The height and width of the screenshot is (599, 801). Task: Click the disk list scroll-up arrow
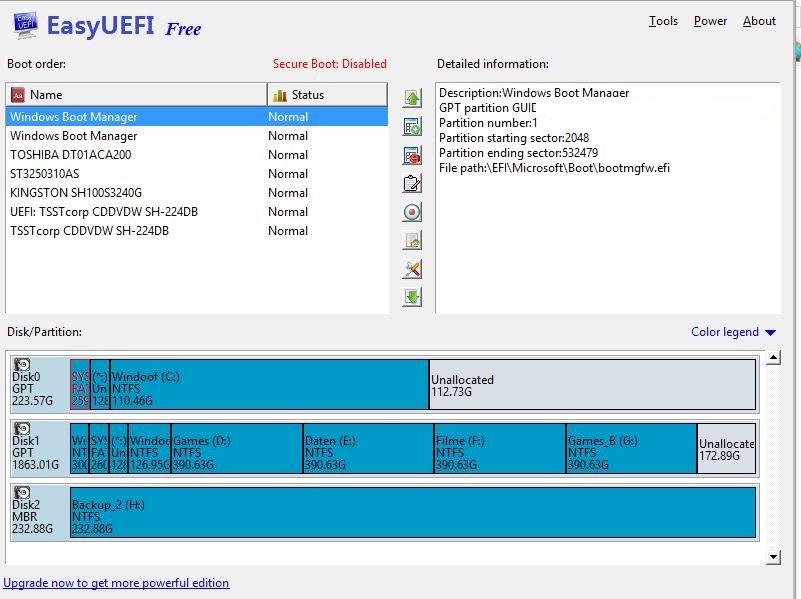[773, 357]
